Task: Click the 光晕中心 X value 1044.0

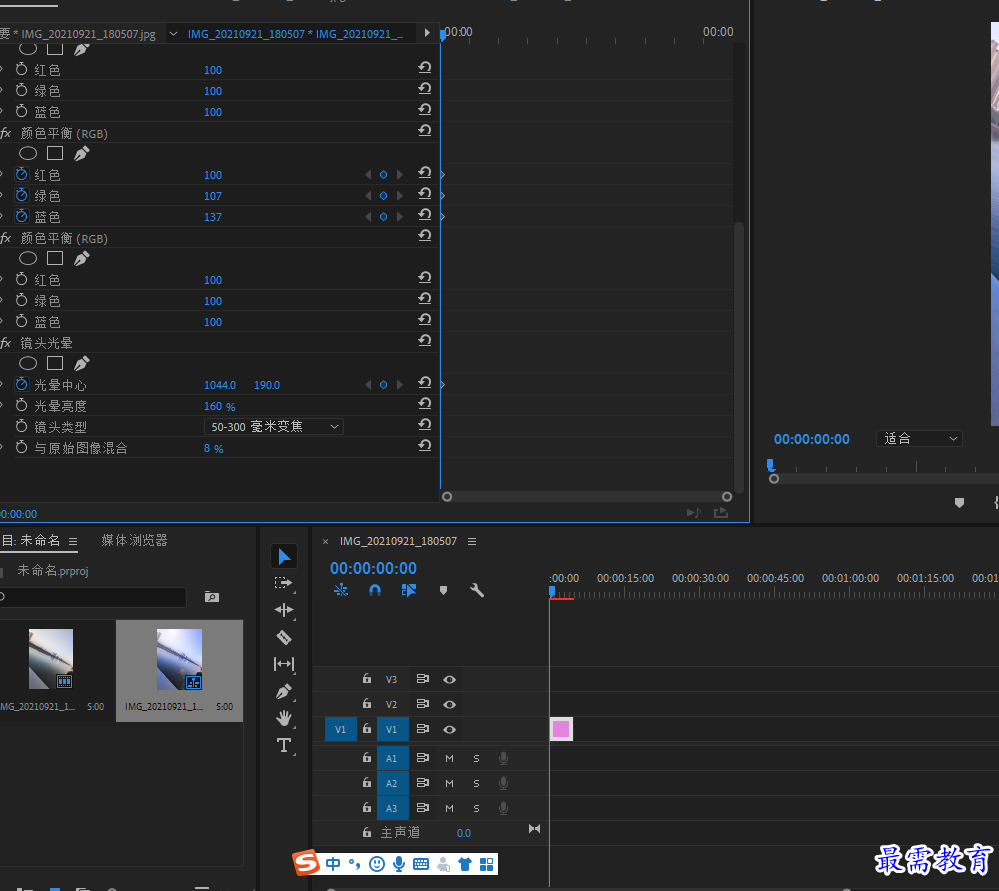Action: (x=220, y=385)
